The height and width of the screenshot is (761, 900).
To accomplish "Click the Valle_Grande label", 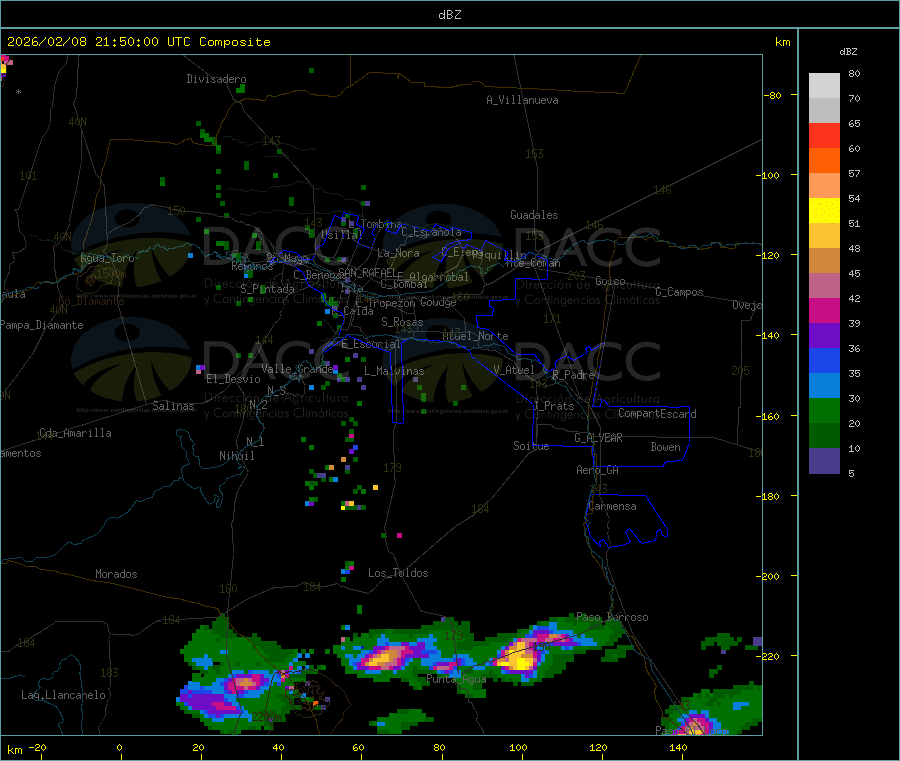I will click(297, 369).
